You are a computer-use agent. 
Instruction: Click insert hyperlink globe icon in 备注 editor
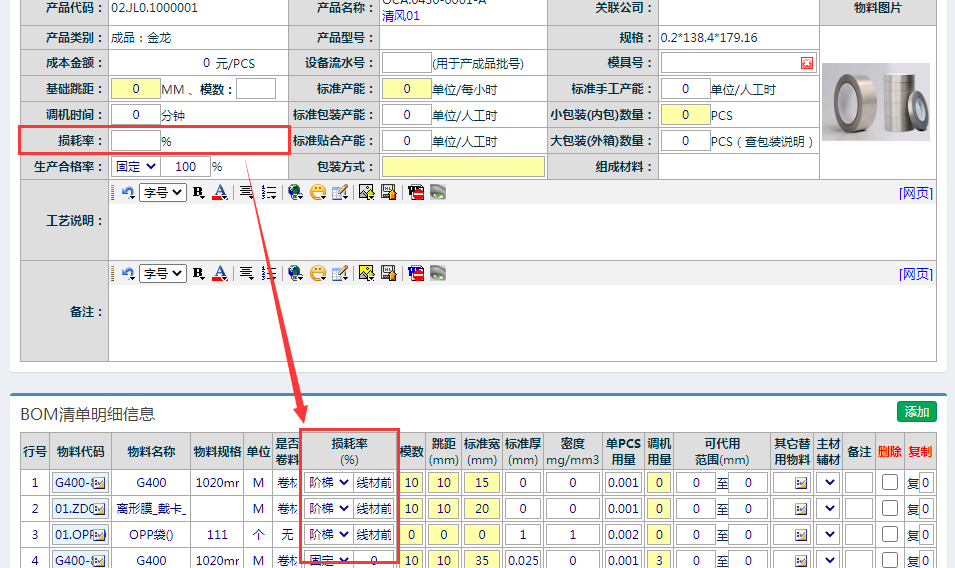coord(295,273)
